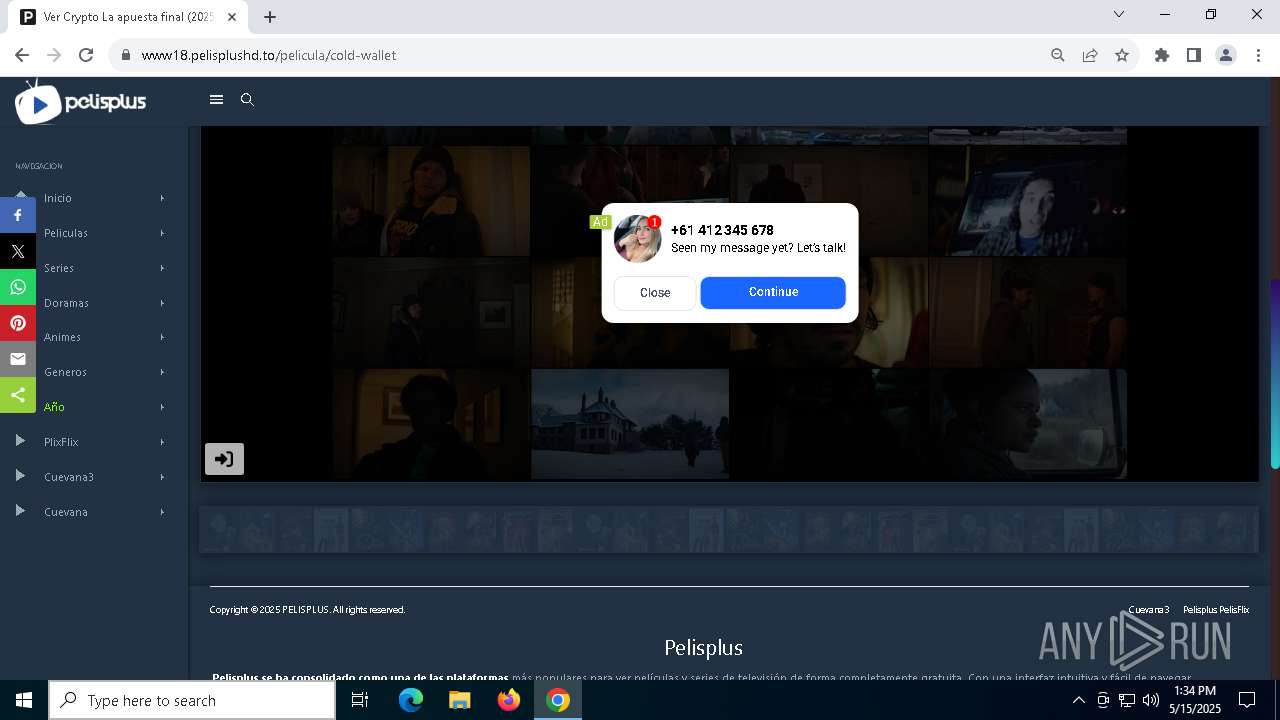Bookmark this page with star icon

pyautogui.click(x=1122, y=55)
